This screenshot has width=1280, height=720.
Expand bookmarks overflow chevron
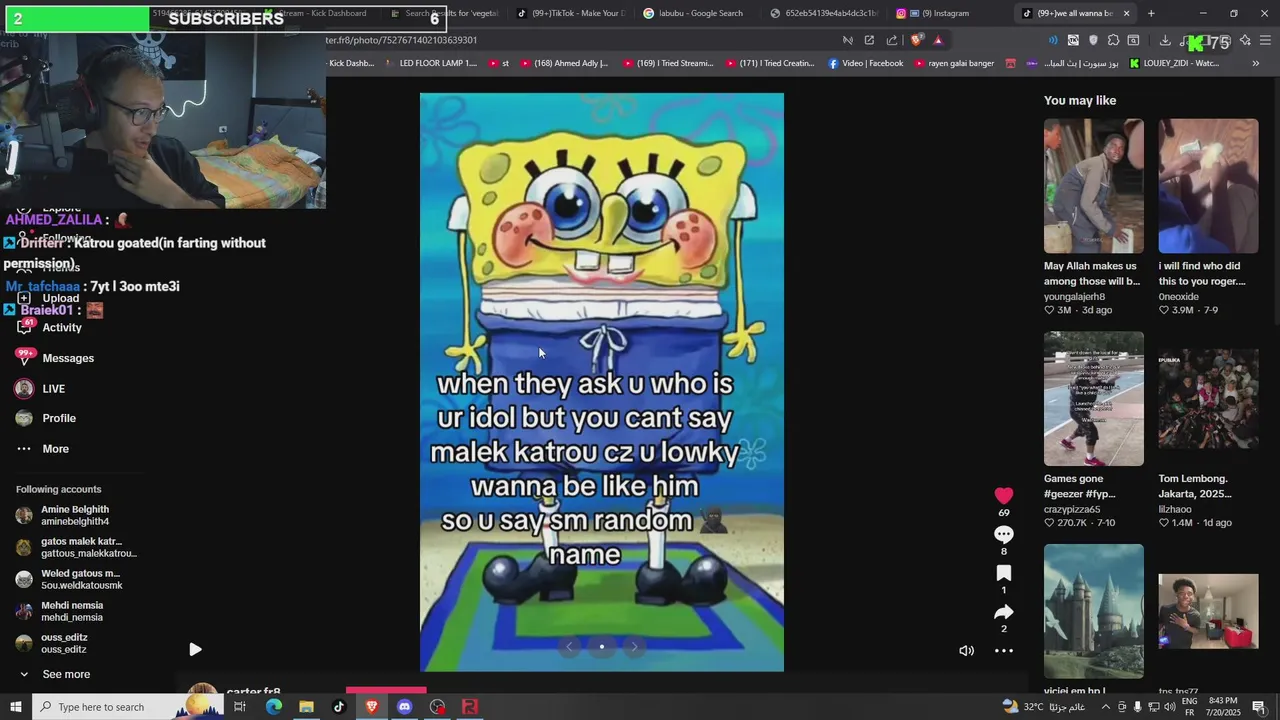pyautogui.click(x=1256, y=63)
